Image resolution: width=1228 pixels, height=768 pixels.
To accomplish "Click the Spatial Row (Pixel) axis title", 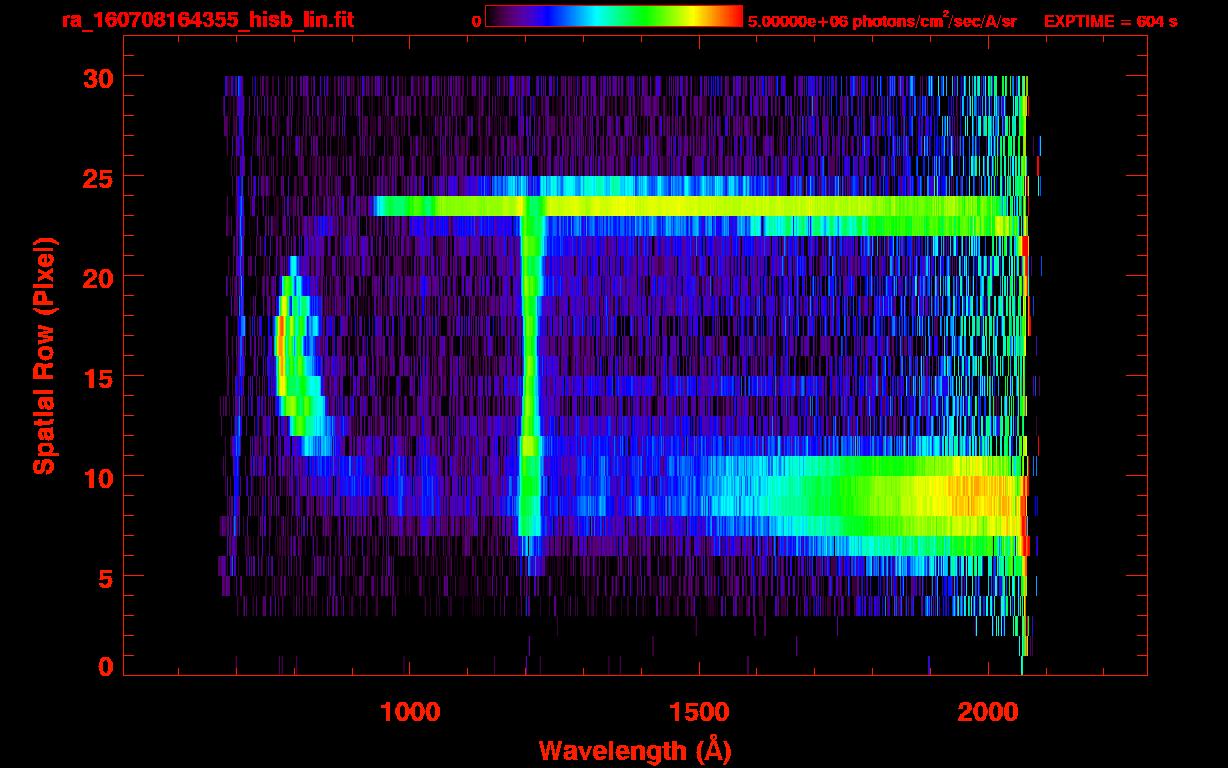I will click(43, 355).
